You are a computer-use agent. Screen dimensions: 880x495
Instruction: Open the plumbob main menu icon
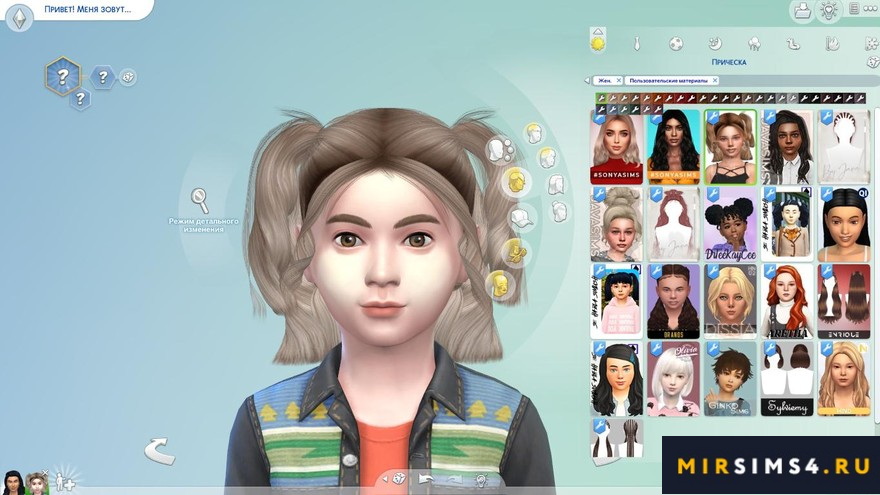click(x=20, y=17)
